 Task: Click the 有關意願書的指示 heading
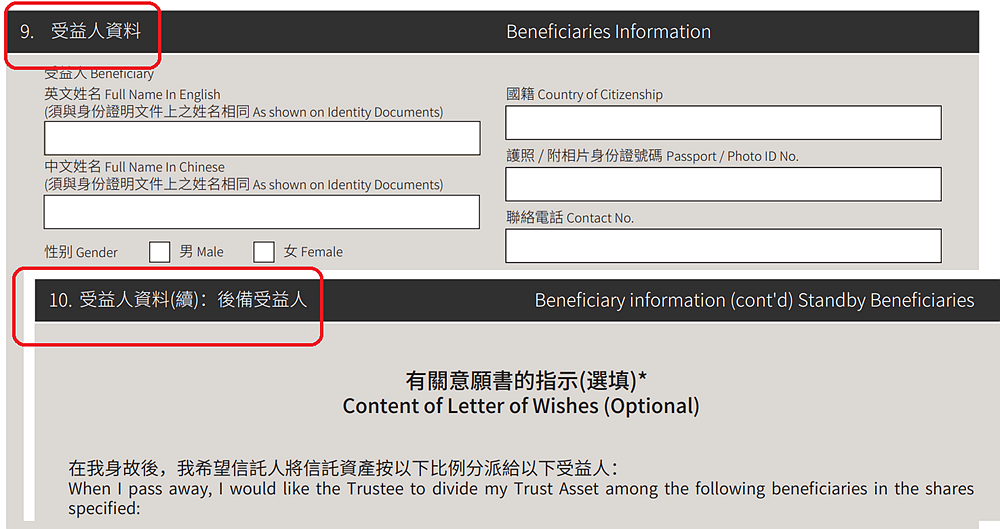pos(521,381)
